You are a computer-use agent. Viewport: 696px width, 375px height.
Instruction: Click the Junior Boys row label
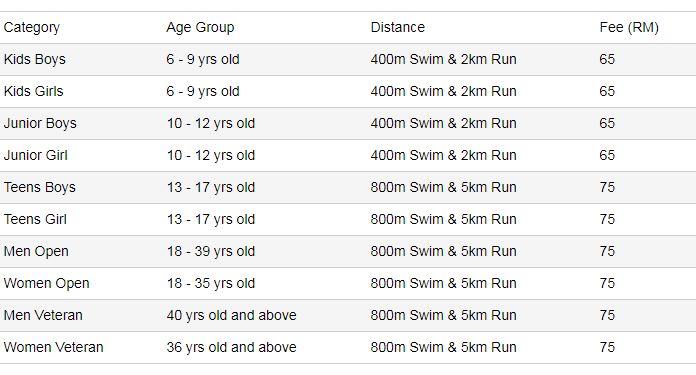[40, 123]
